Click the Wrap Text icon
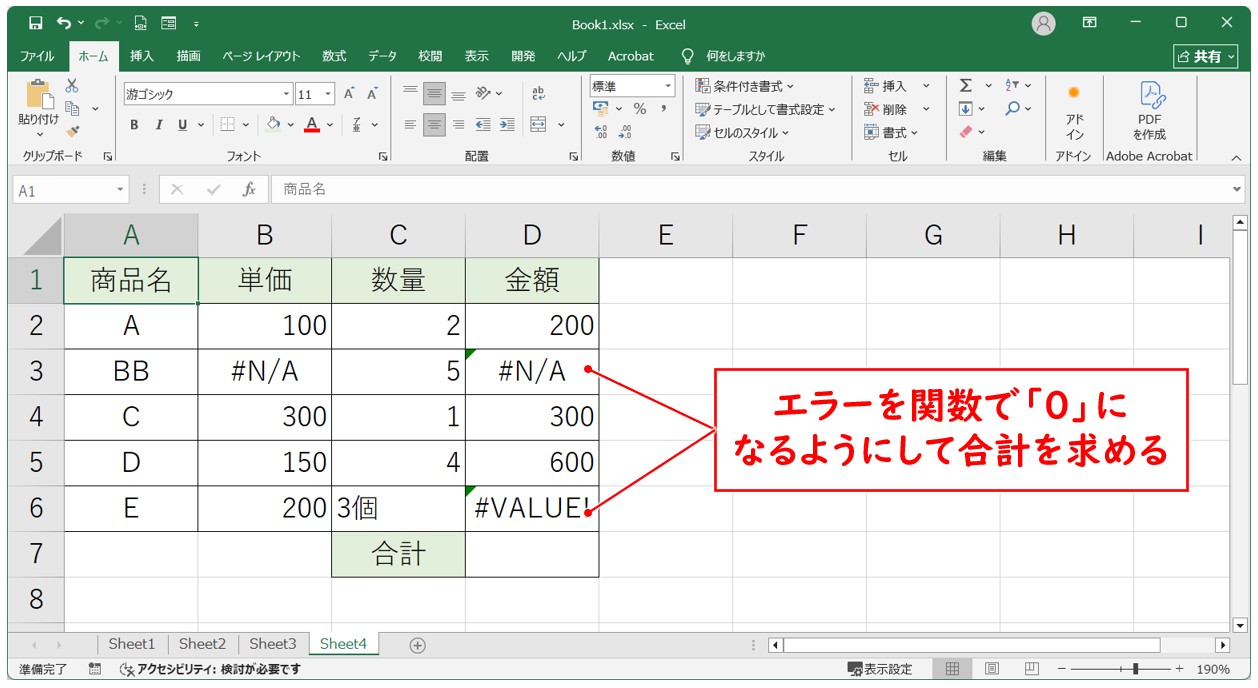 [x=539, y=94]
